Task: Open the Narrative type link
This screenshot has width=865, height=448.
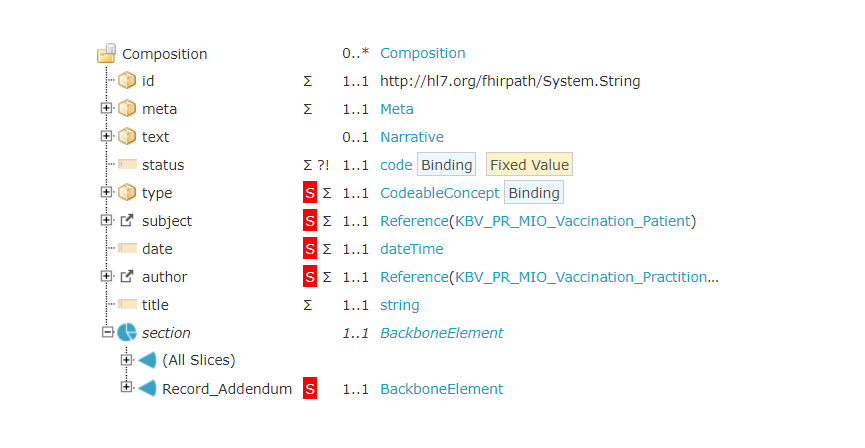Action: 412,137
